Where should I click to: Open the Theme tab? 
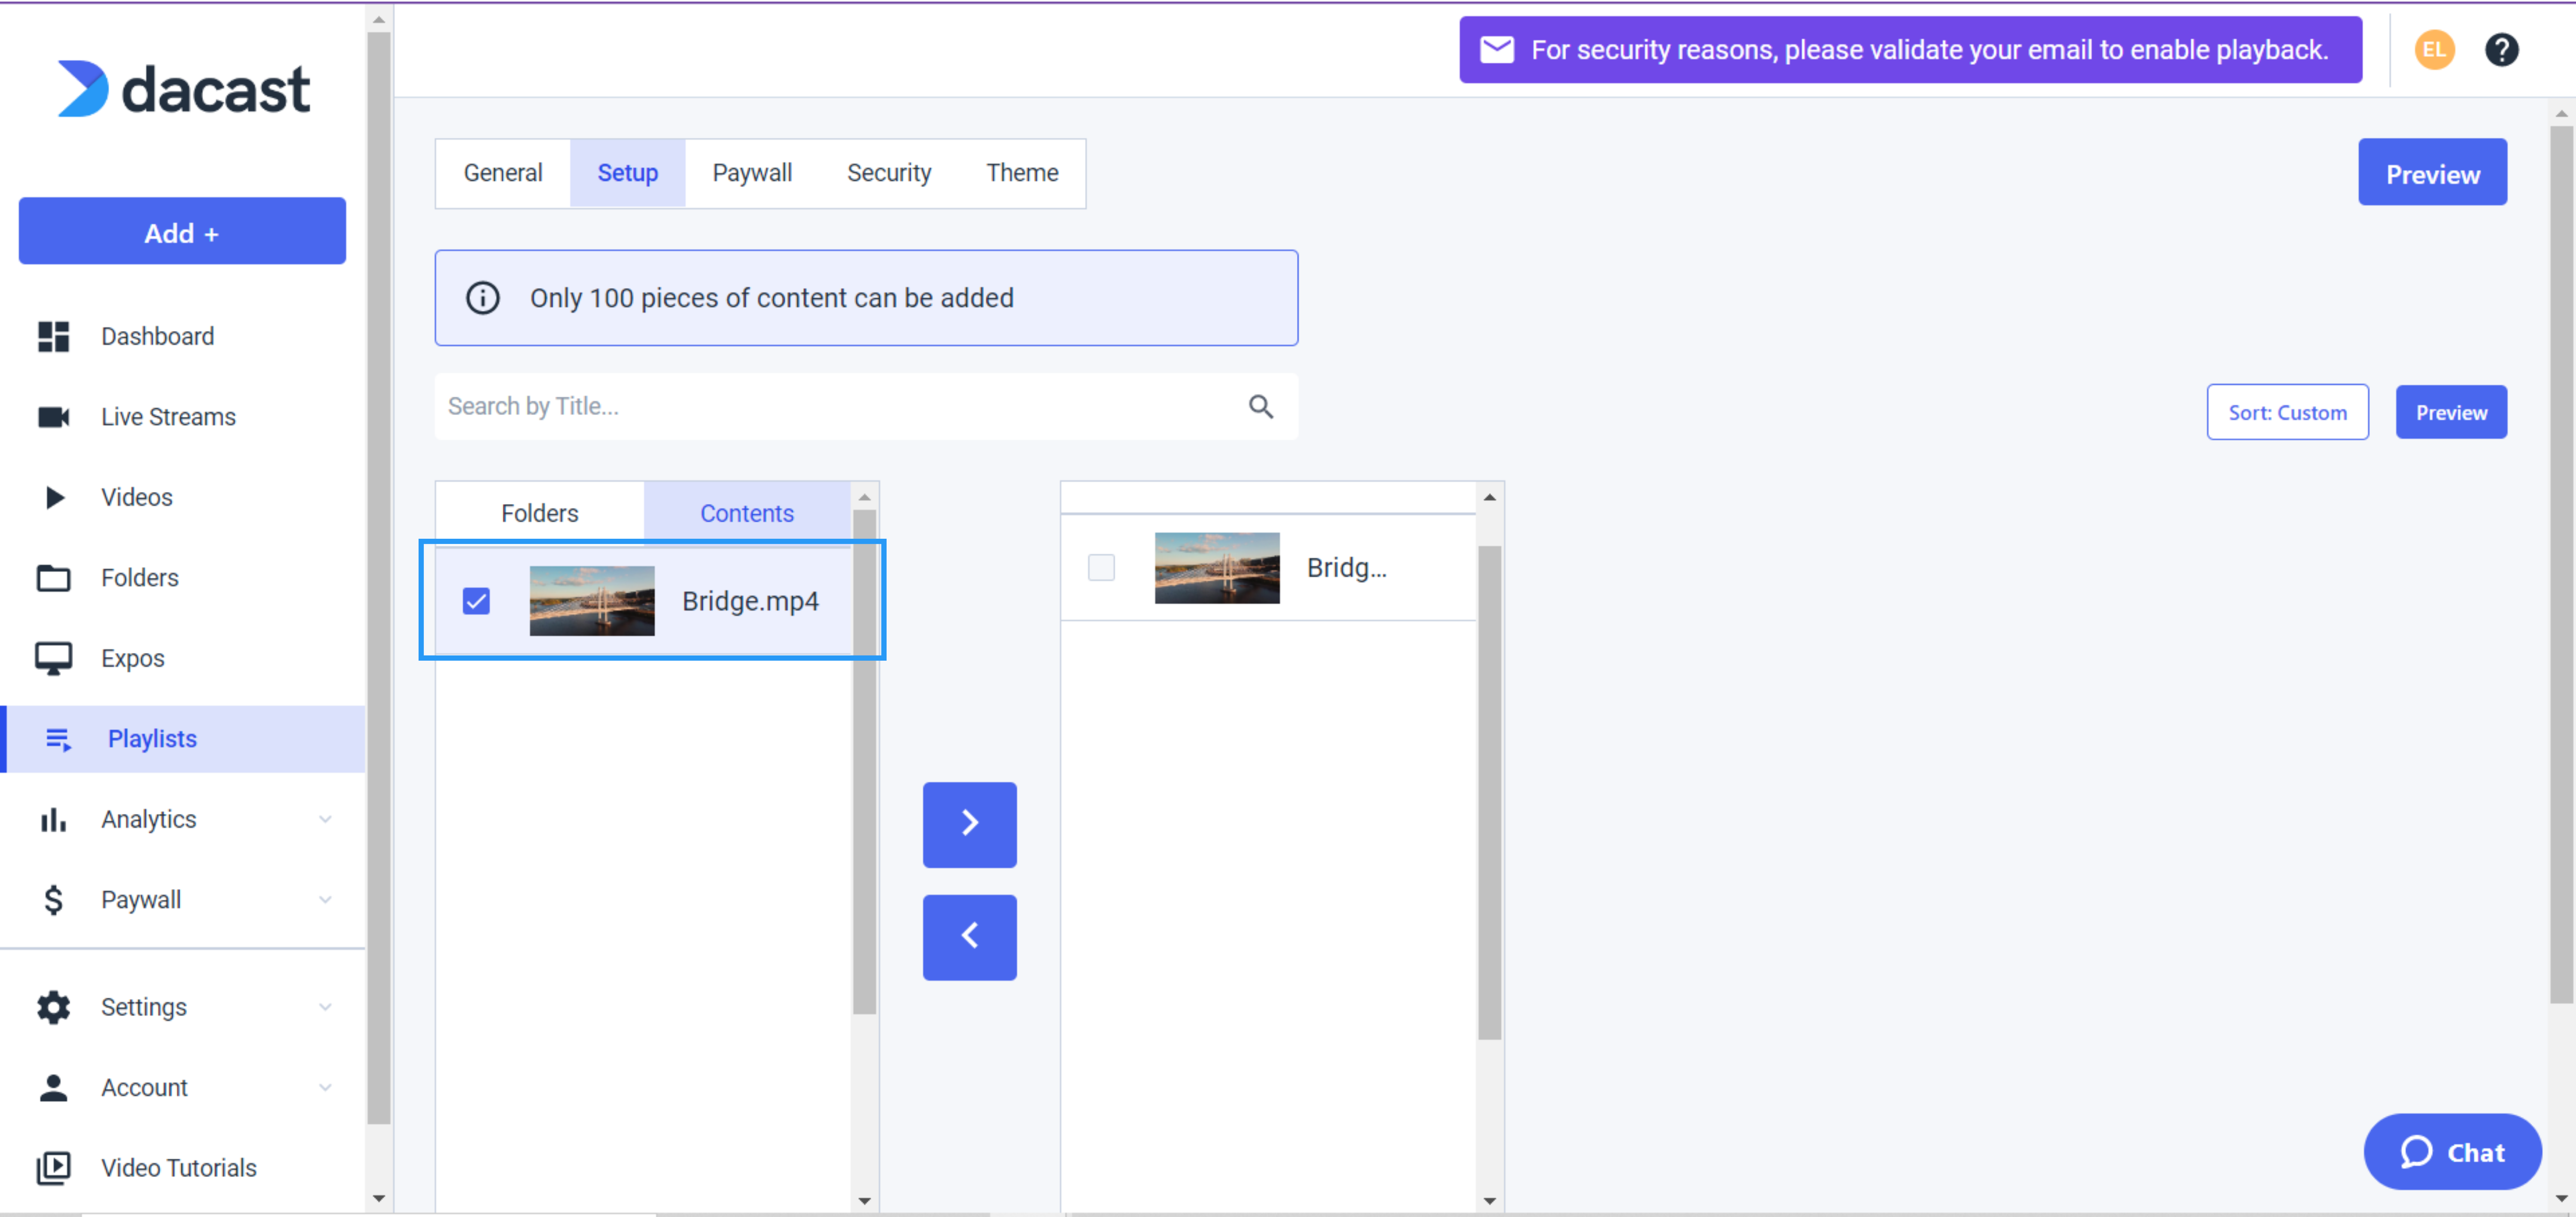(x=1022, y=173)
